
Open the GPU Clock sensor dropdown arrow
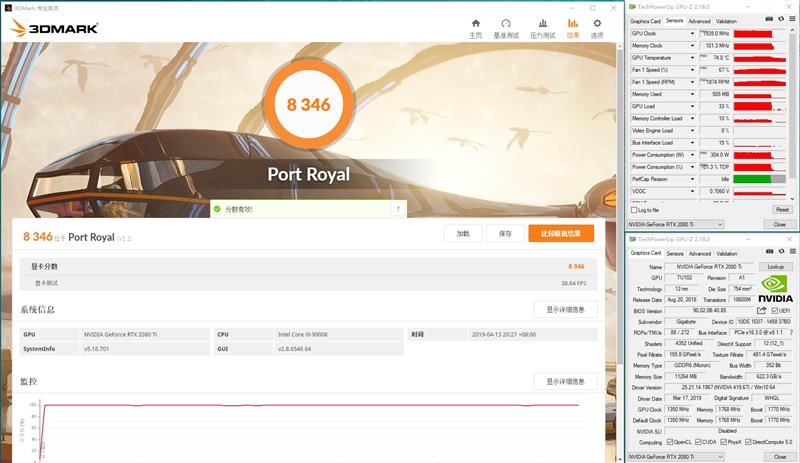click(692, 34)
